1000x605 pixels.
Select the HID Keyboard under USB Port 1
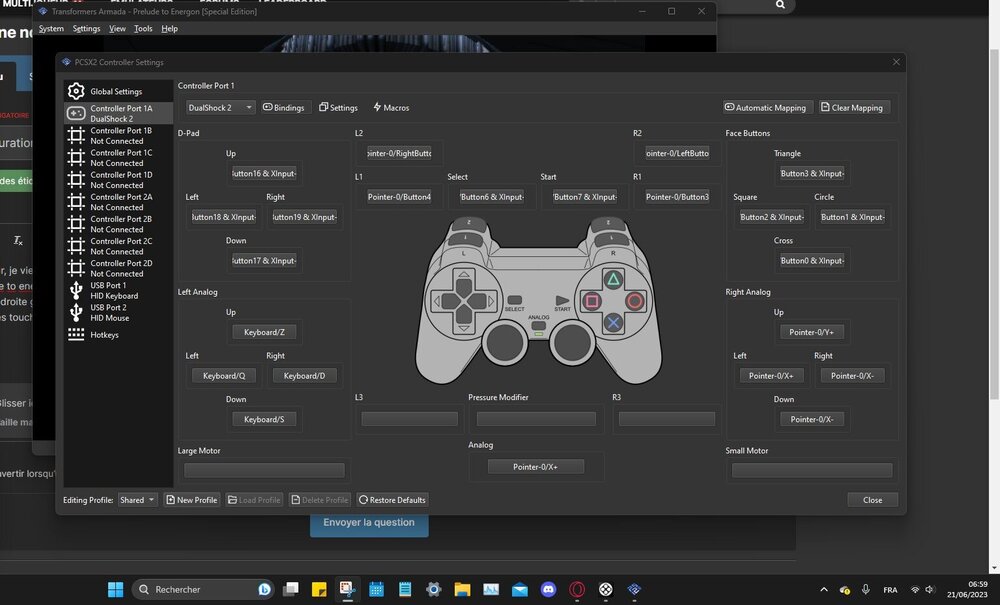pos(117,290)
